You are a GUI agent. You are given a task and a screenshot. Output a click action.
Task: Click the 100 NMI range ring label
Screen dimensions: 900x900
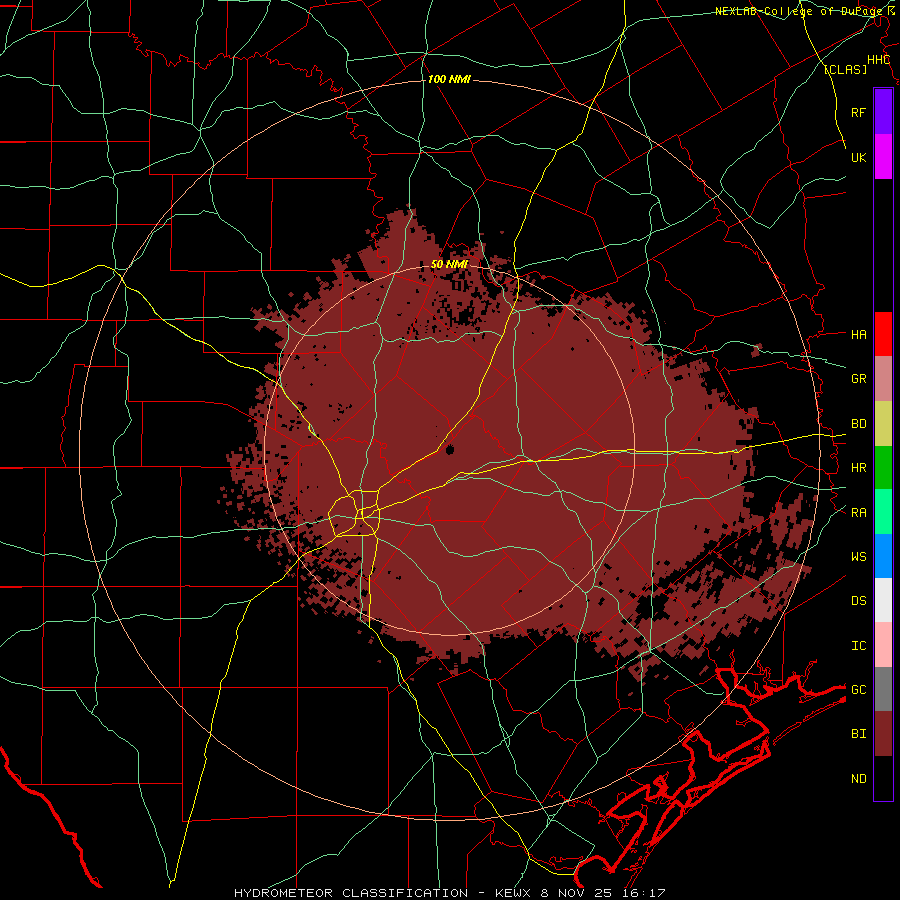[x=449, y=79]
